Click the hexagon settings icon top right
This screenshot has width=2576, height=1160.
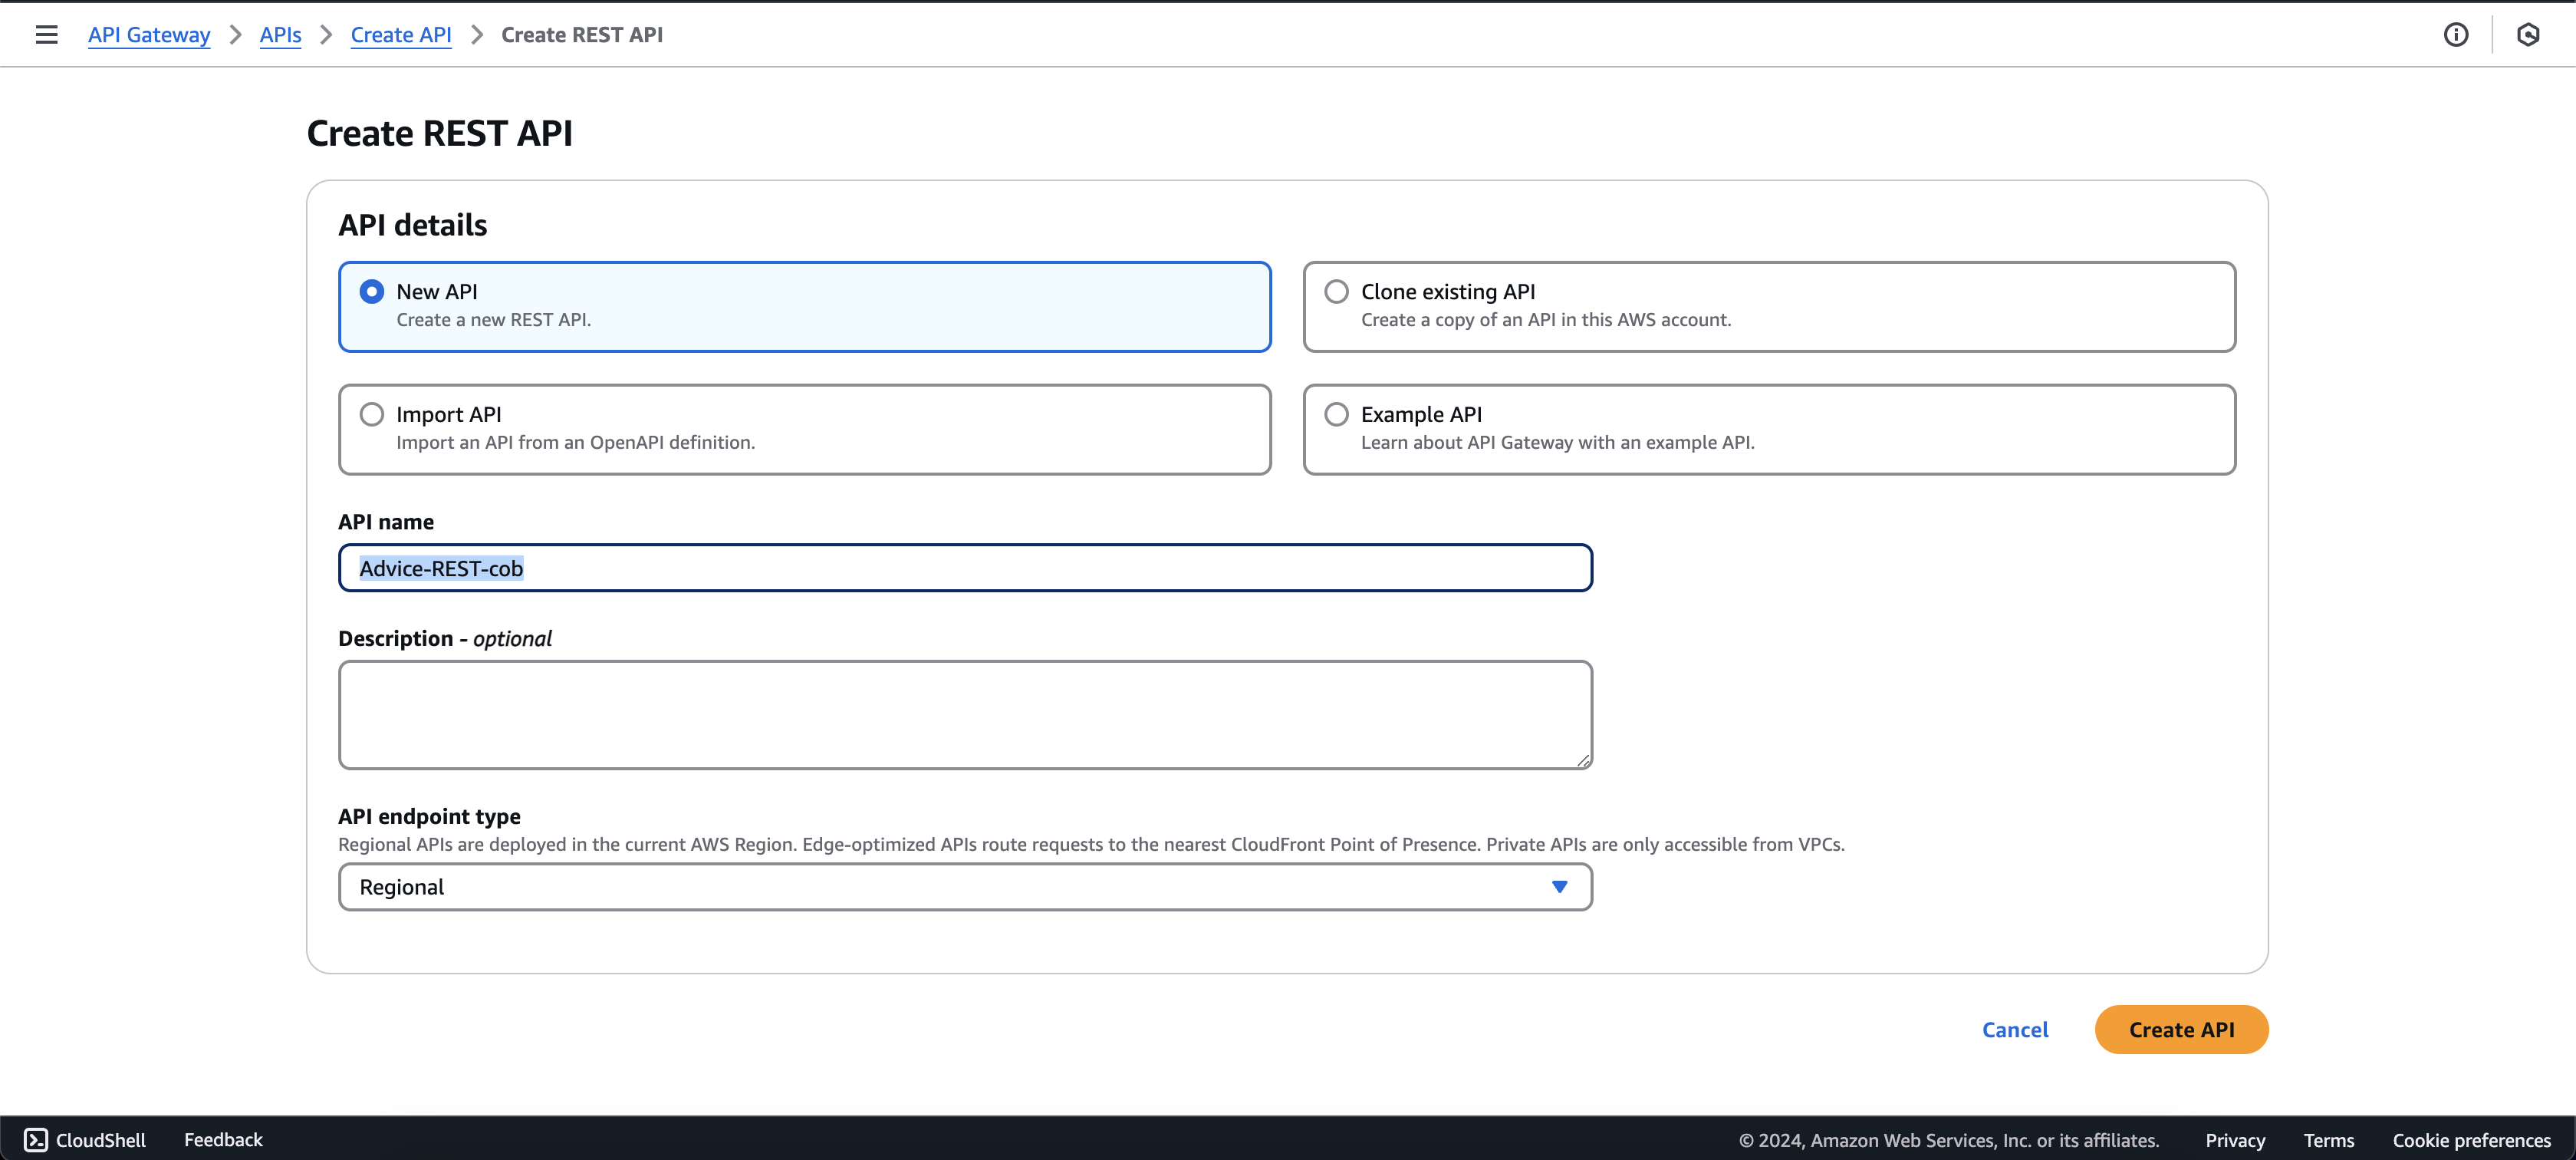pyautogui.click(x=2527, y=35)
